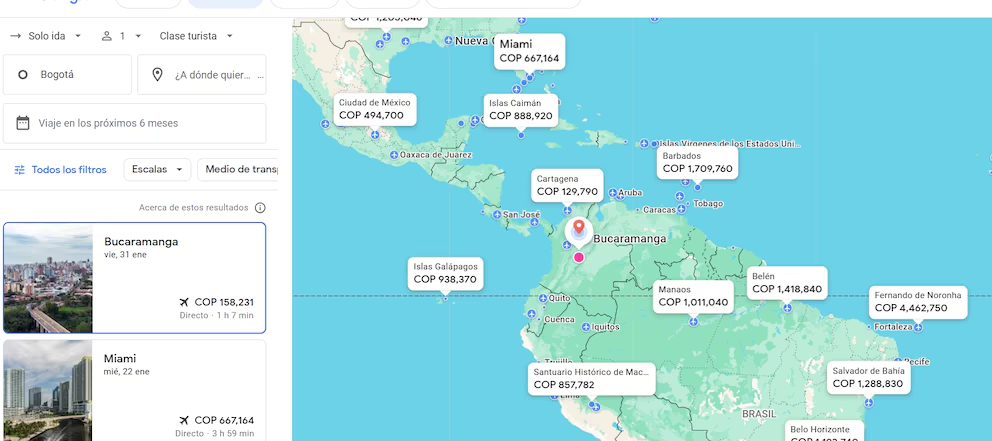This screenshot has width=992, height=441.
Task: Click the filter sliders icon in Todos los filtros
Action: click(x=20, y=170)
